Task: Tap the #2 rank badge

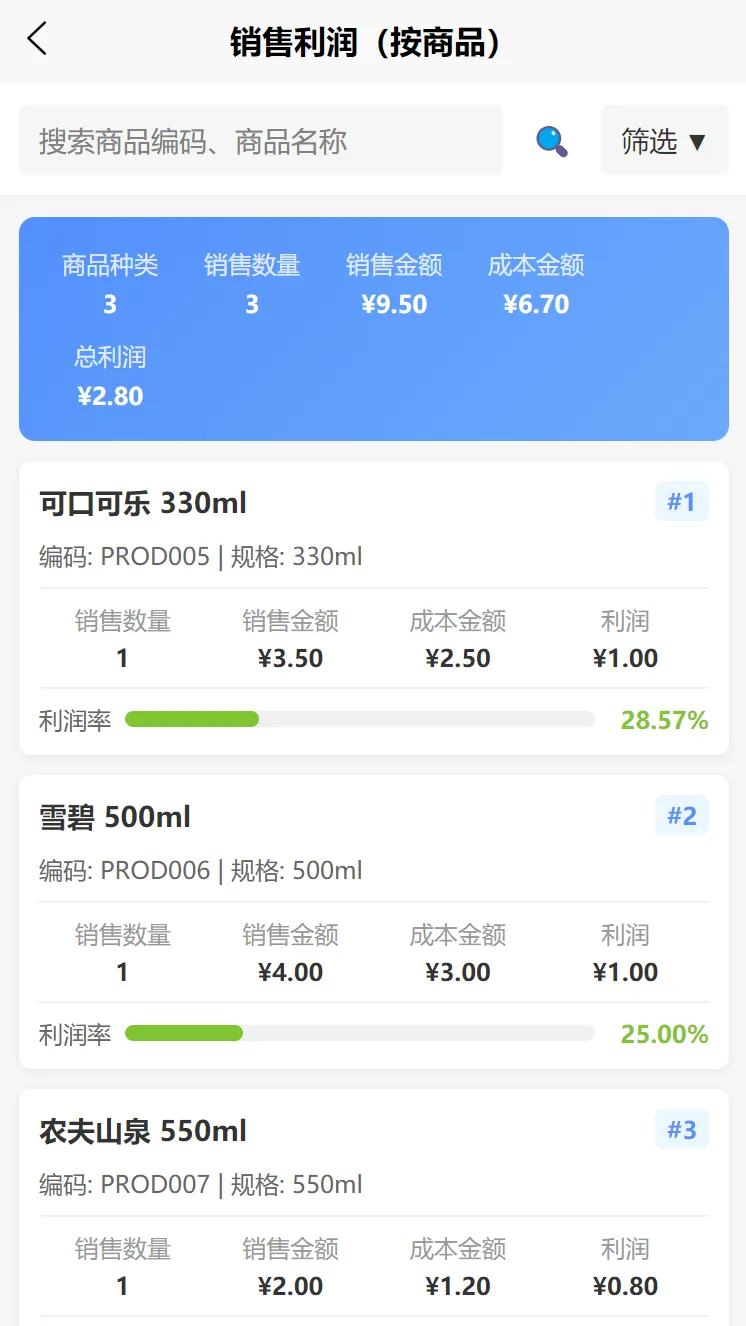Action: [681, 816]
